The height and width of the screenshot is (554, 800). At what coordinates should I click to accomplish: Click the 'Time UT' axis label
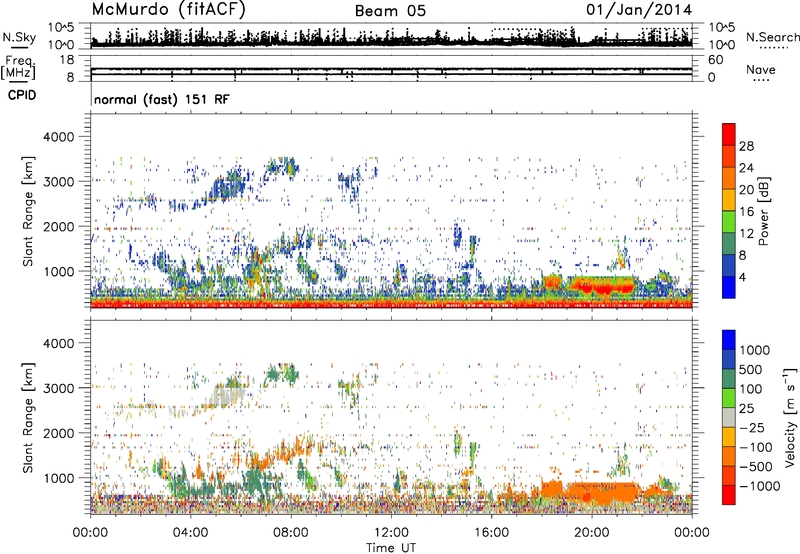pos(391,548)
